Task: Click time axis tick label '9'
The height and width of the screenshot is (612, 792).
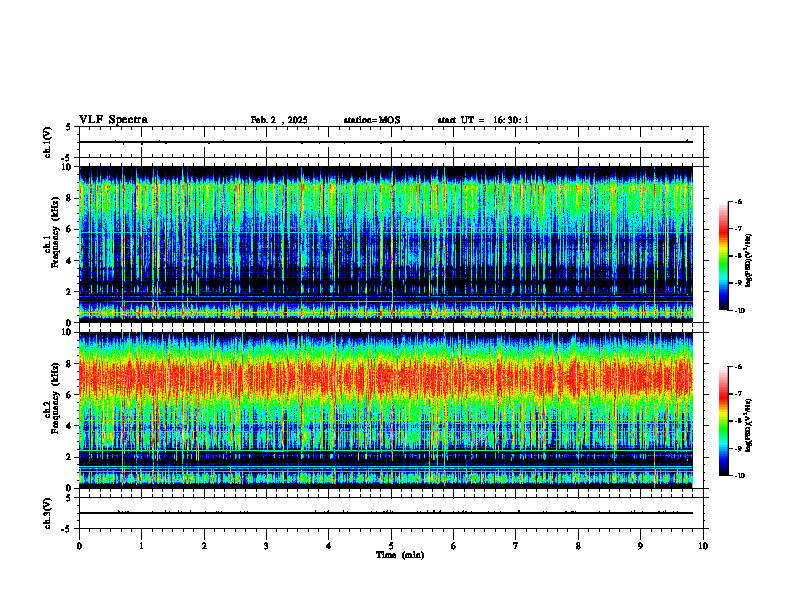Action: (x=640, y=546)
